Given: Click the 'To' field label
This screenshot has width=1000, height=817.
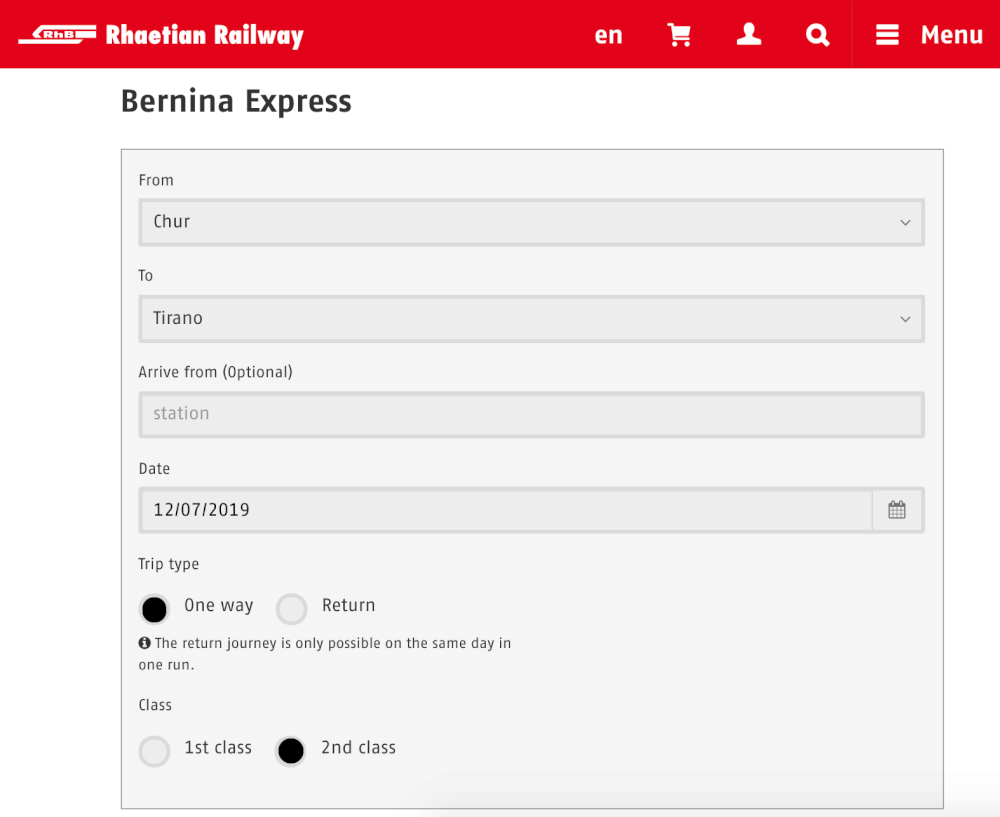Looking at the screenshot, I should (145, 276).
